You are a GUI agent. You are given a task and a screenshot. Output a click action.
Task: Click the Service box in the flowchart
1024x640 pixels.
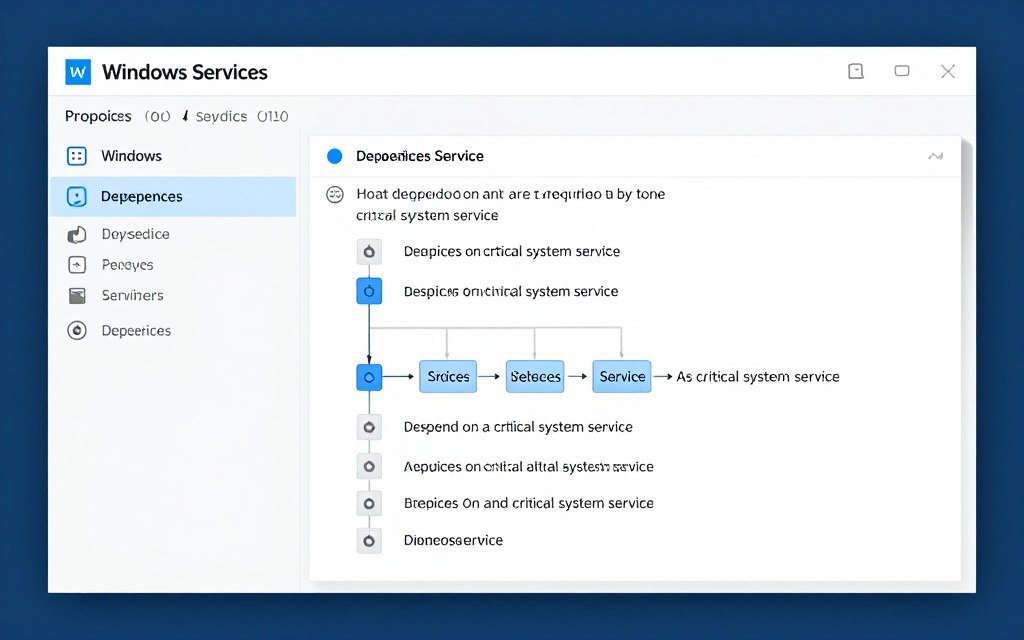[x=621, y=377]
